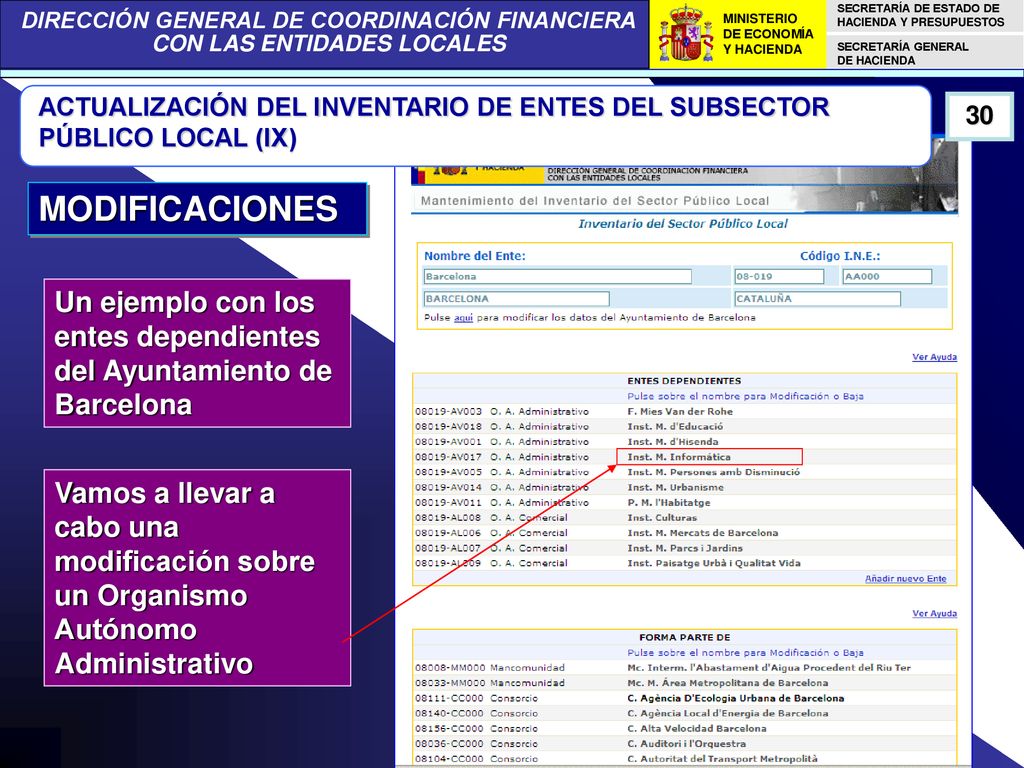1024x768 pixels.
Task: Click the 'Código I.N.E.:' label
Action: point(840,256)
